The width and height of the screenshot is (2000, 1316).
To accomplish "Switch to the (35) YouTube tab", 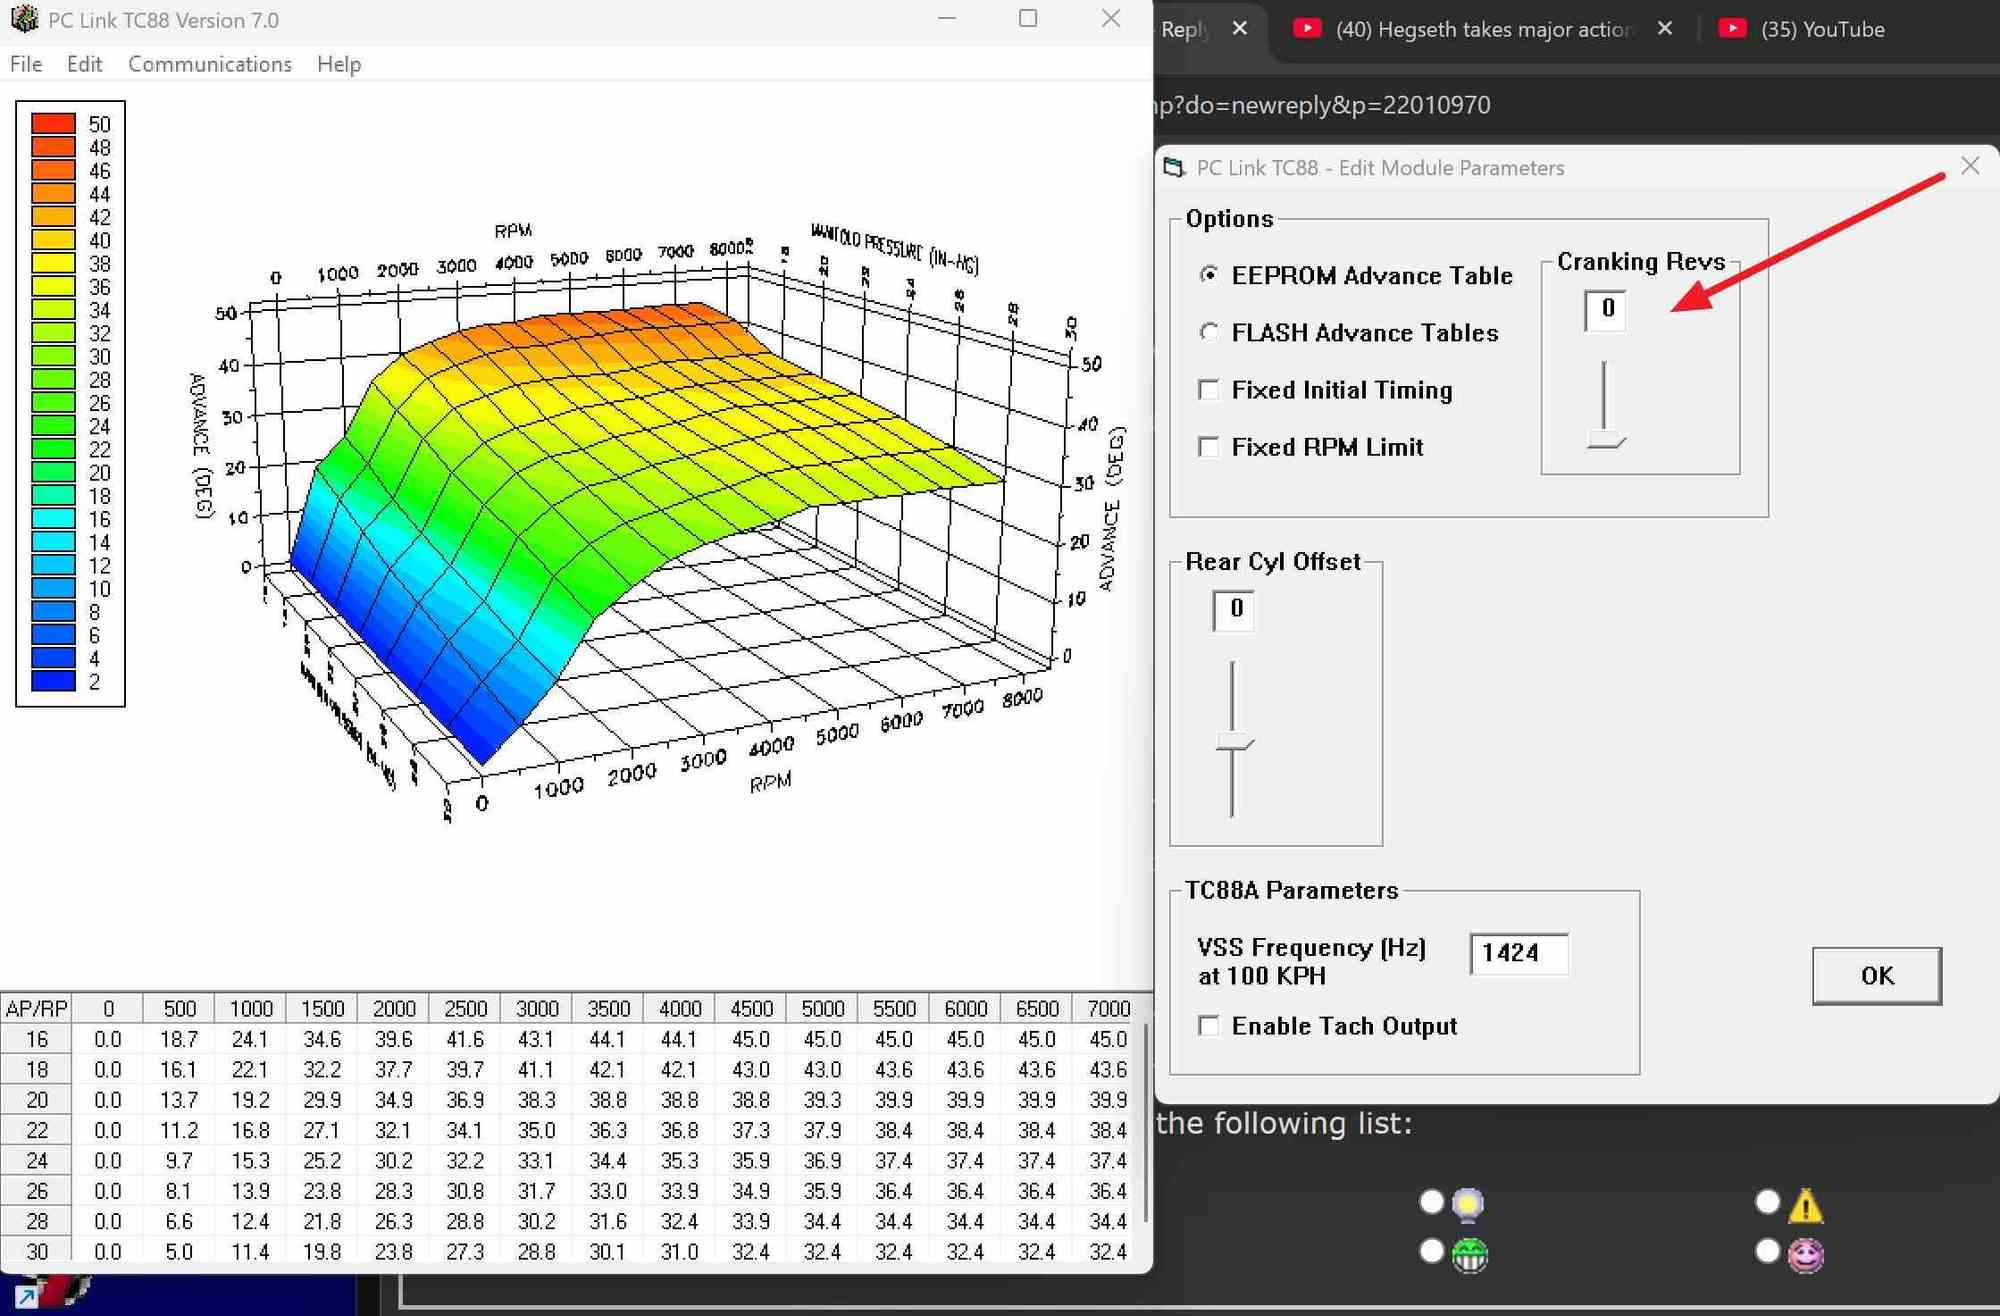I will pos(1820,29).
